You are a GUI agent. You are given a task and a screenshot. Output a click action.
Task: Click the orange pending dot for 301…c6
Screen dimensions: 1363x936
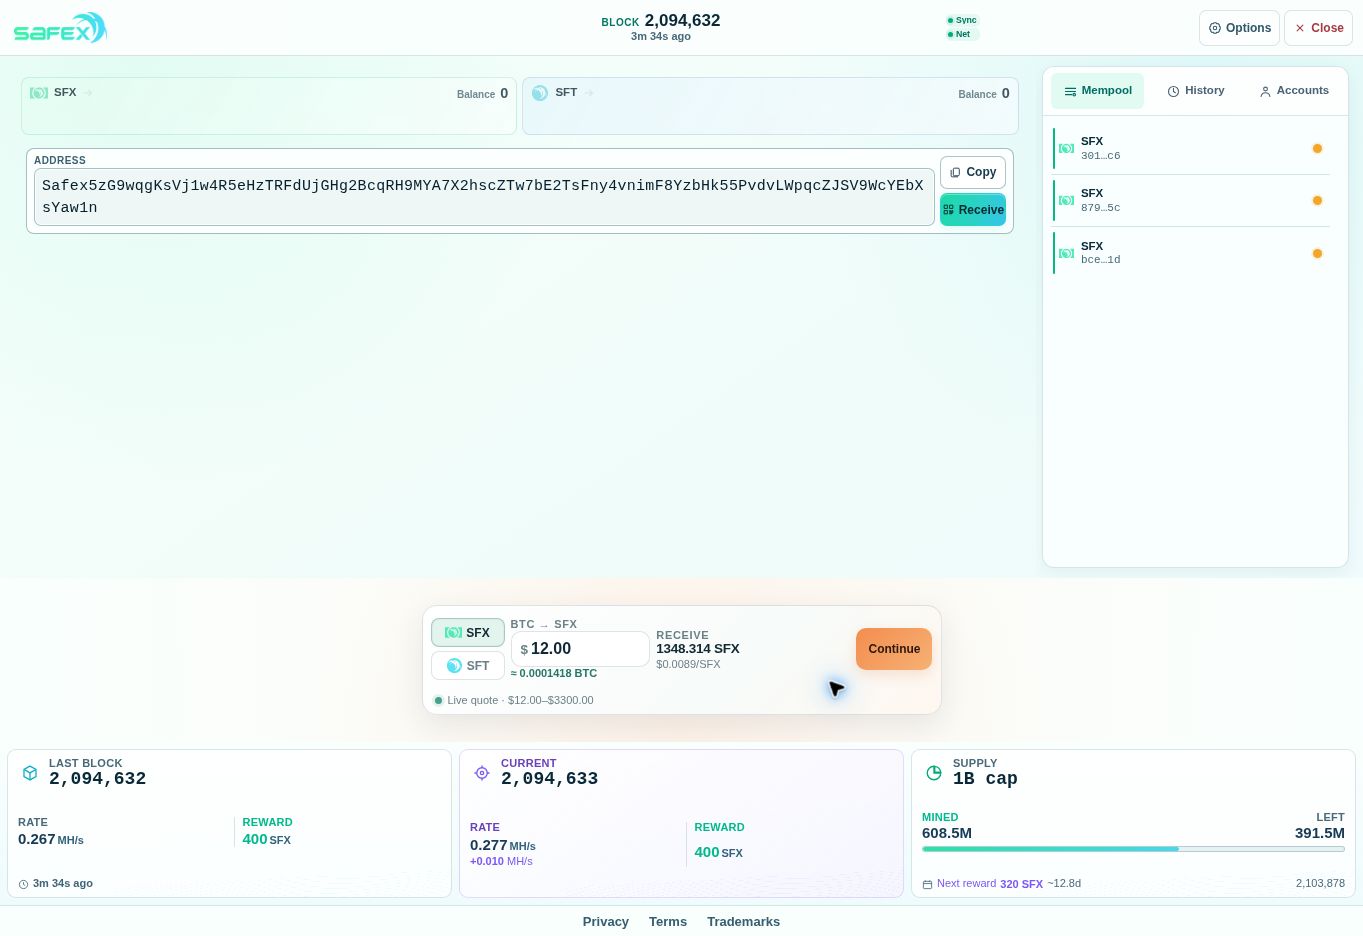coord(1317,149)
